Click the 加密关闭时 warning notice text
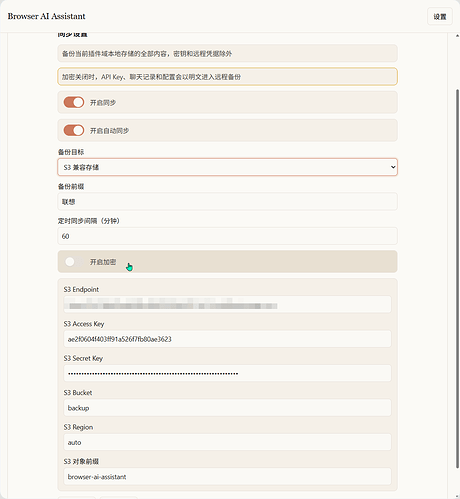The image size is (460, 499). 151,77
